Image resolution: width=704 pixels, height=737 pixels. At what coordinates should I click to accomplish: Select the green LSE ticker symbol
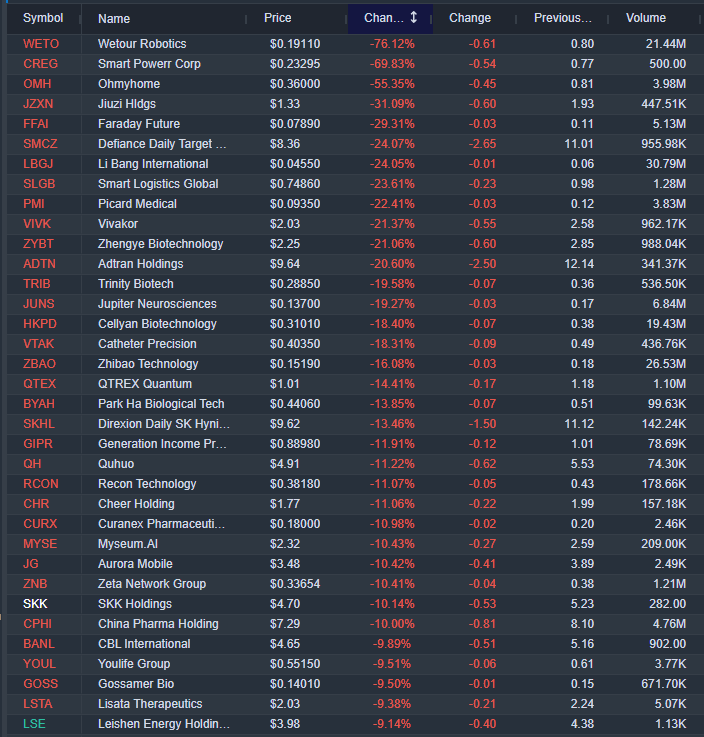point(34,724)
